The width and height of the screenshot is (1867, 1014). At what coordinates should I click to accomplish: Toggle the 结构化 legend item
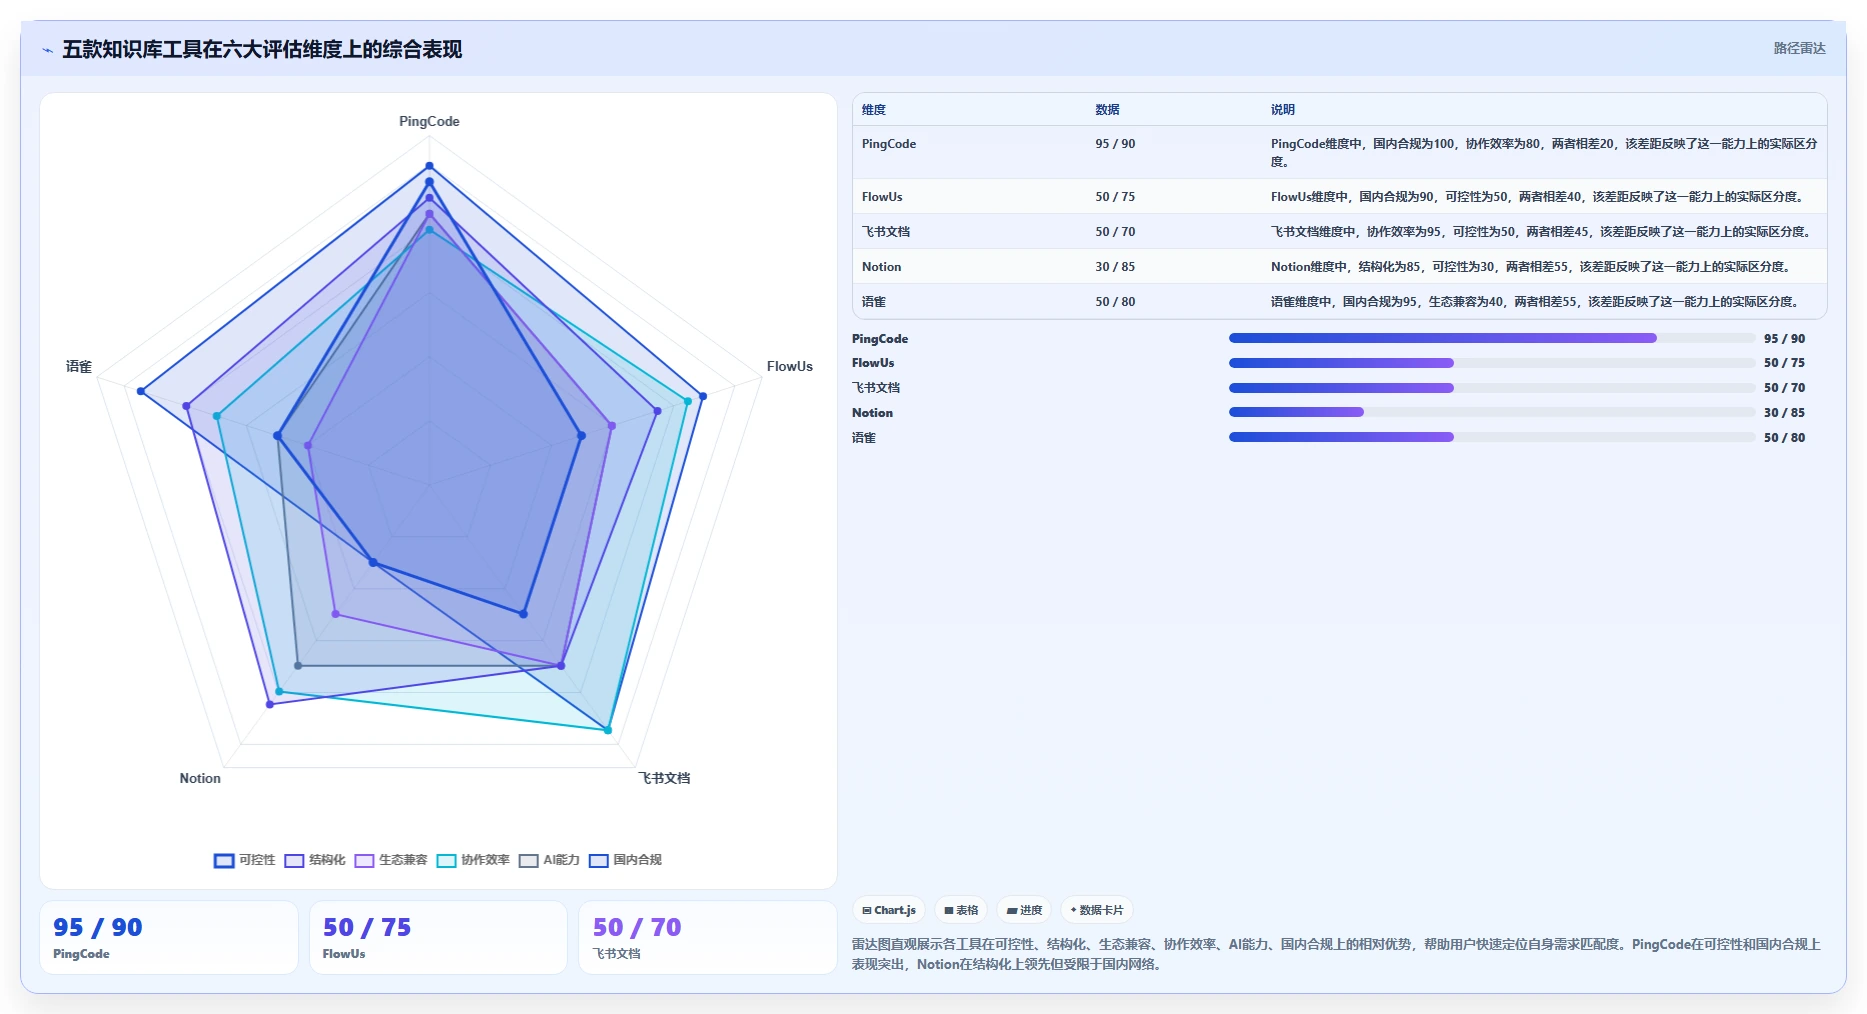click(x=315, y=860)
